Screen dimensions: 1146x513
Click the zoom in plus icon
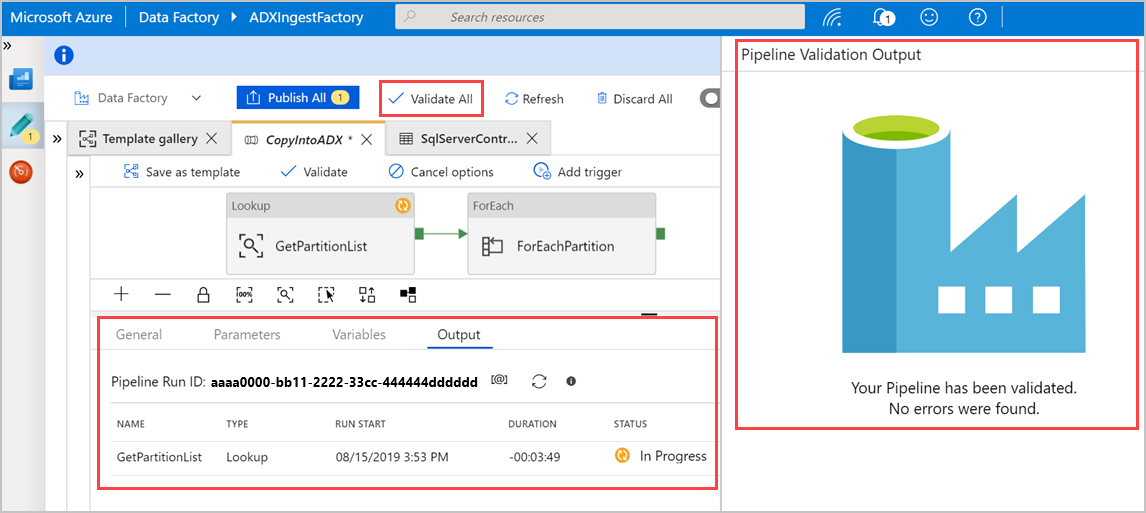pos(122,294)
